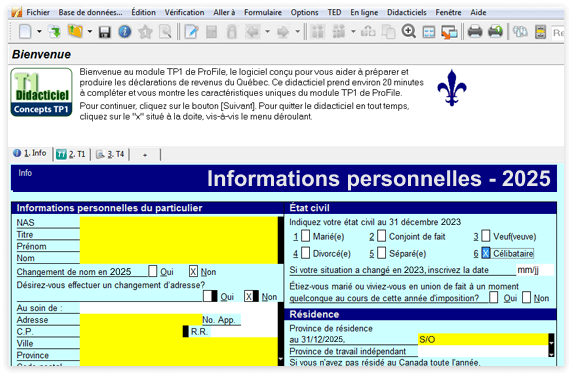Click the printer with green badge icon
This screenshot has height=376, width=572.
pos(495,32)
